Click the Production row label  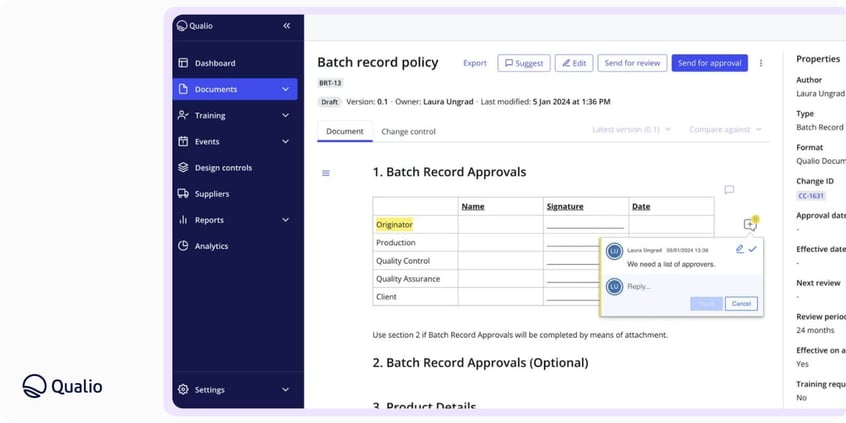coord(396,243)
